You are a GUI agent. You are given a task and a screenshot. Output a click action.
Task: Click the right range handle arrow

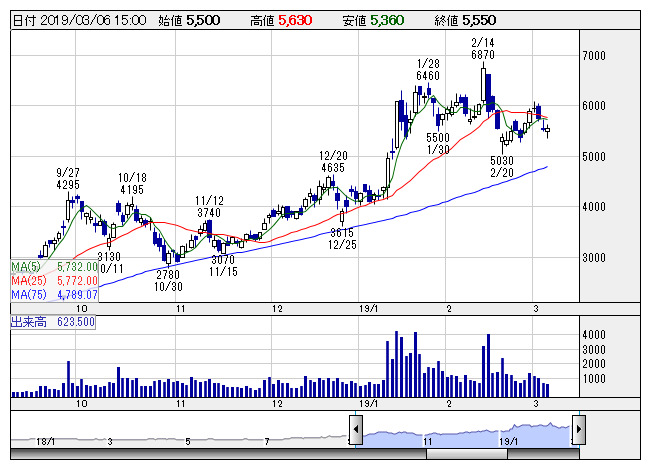point(577,431)
